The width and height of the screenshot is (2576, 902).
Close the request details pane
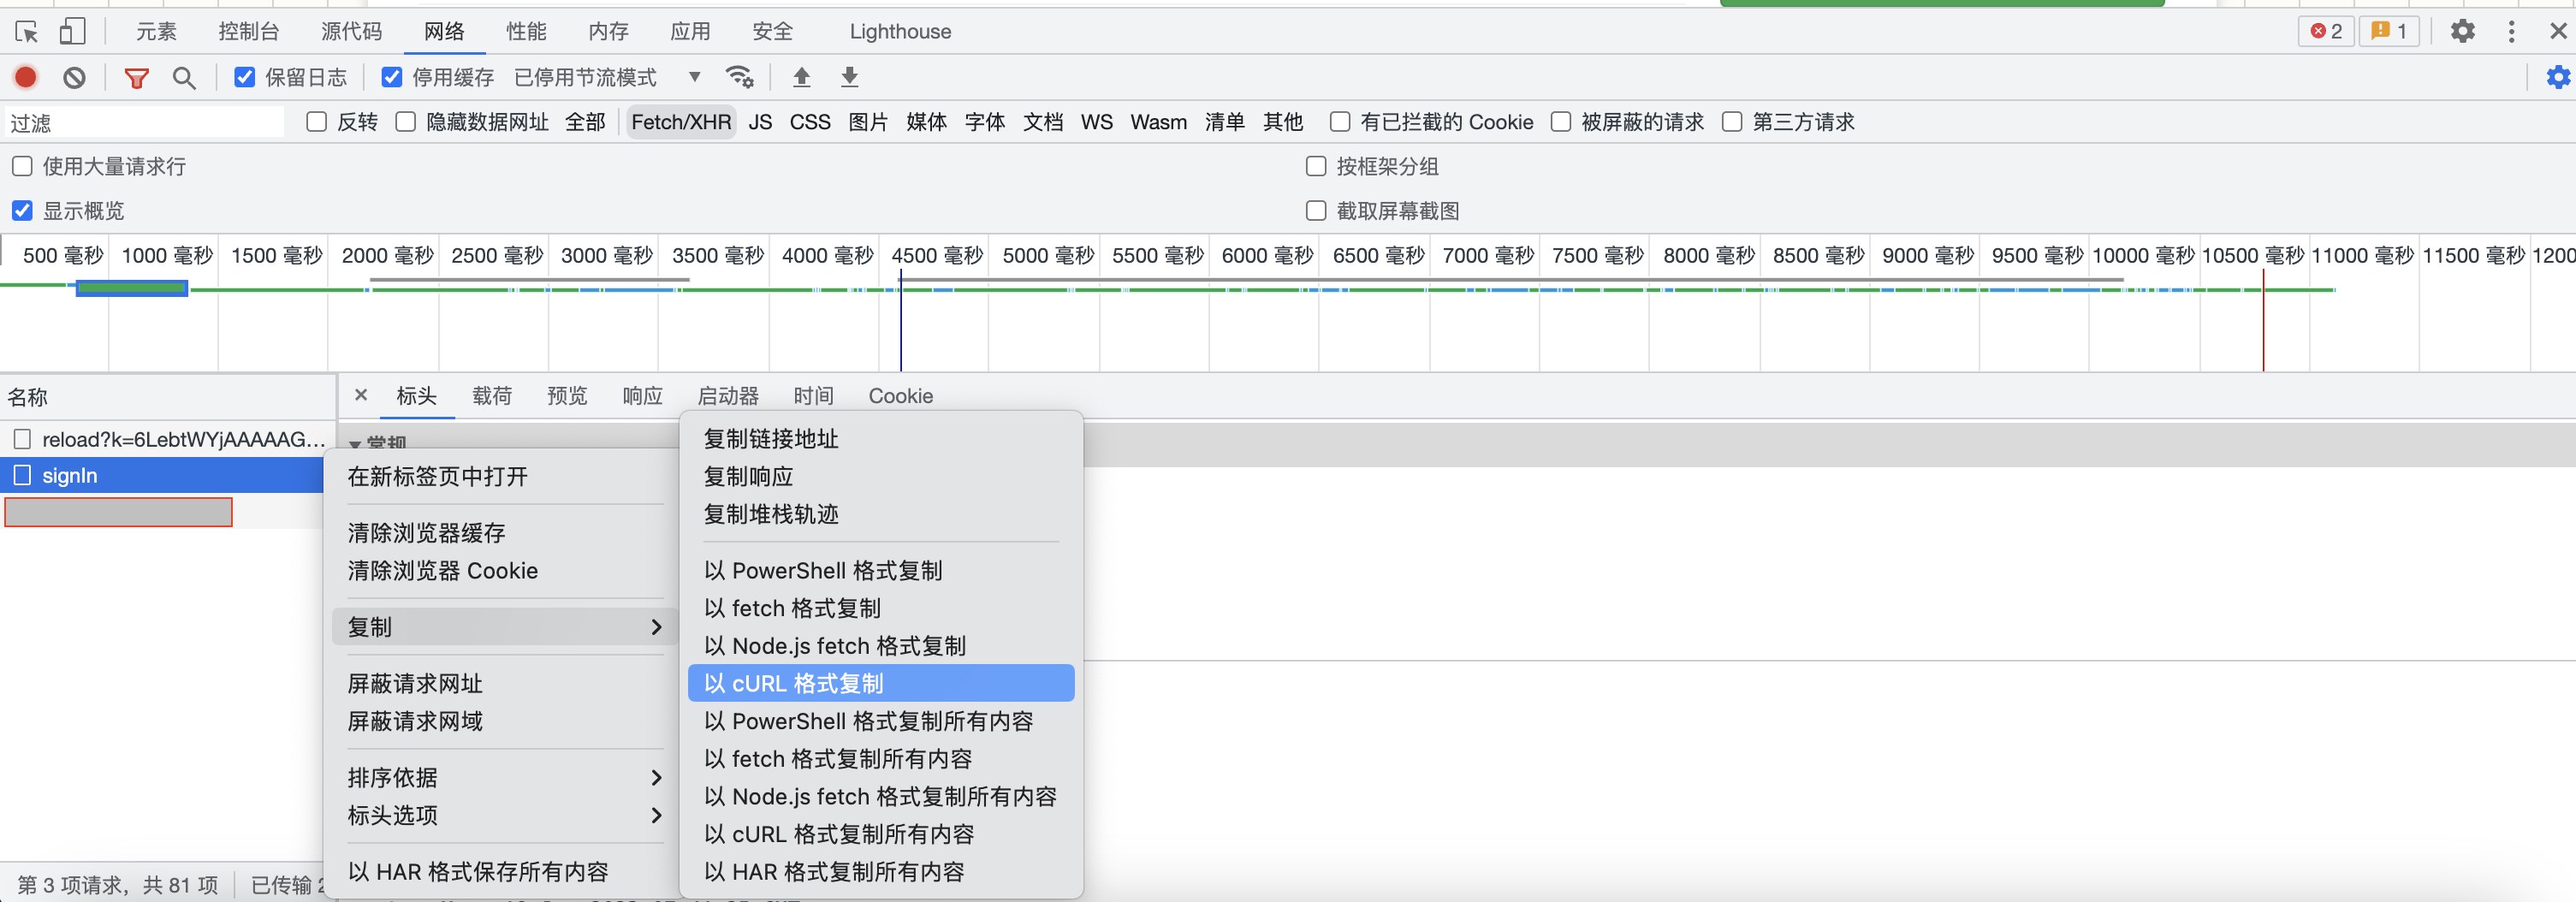pyautogui.click(x=361, y=395)
